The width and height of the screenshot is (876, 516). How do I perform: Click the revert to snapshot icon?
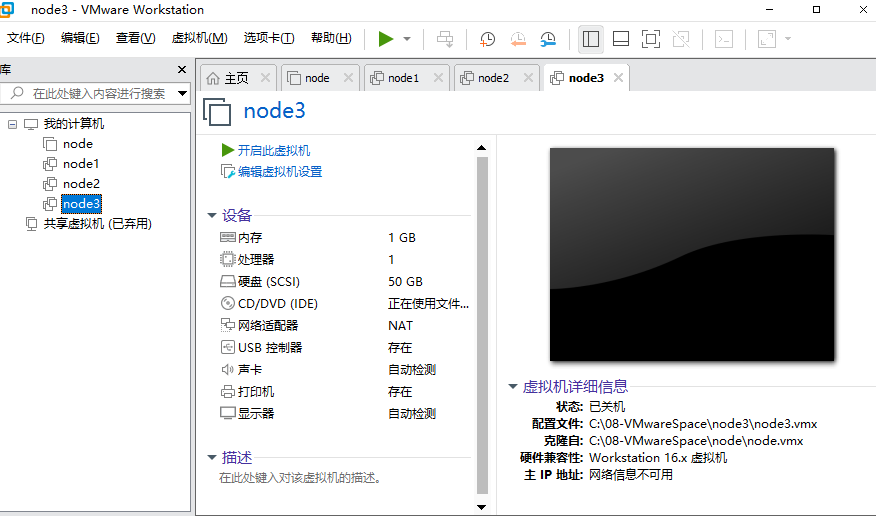point(518,39)
